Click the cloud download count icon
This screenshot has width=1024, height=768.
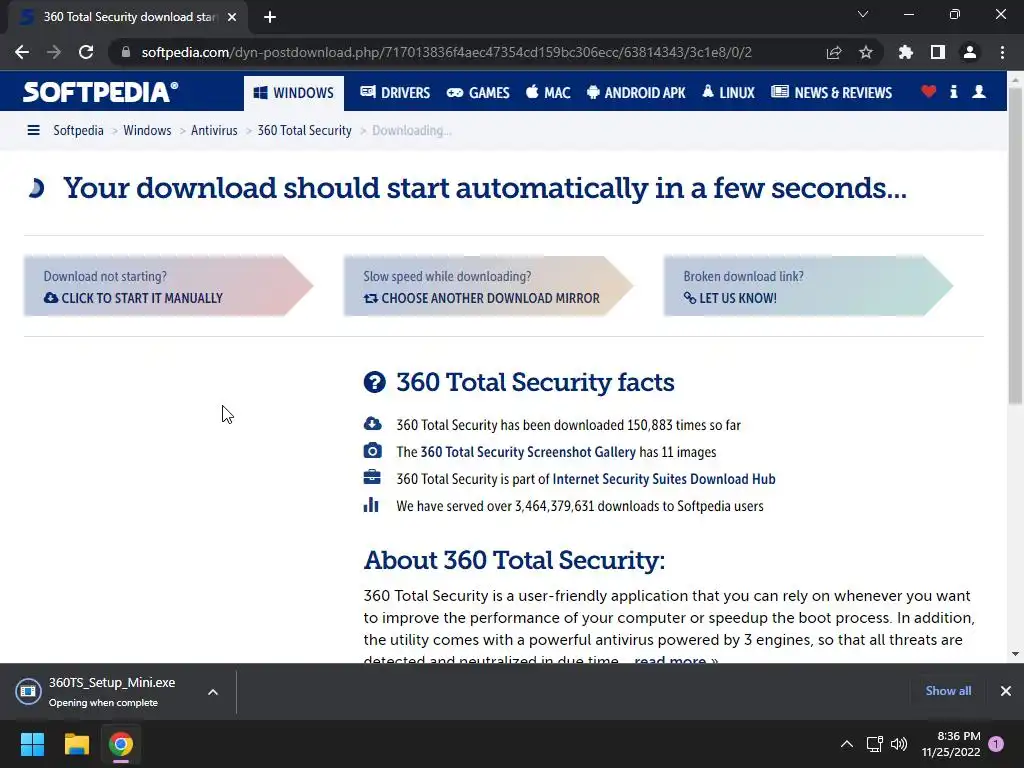point(372,424)
